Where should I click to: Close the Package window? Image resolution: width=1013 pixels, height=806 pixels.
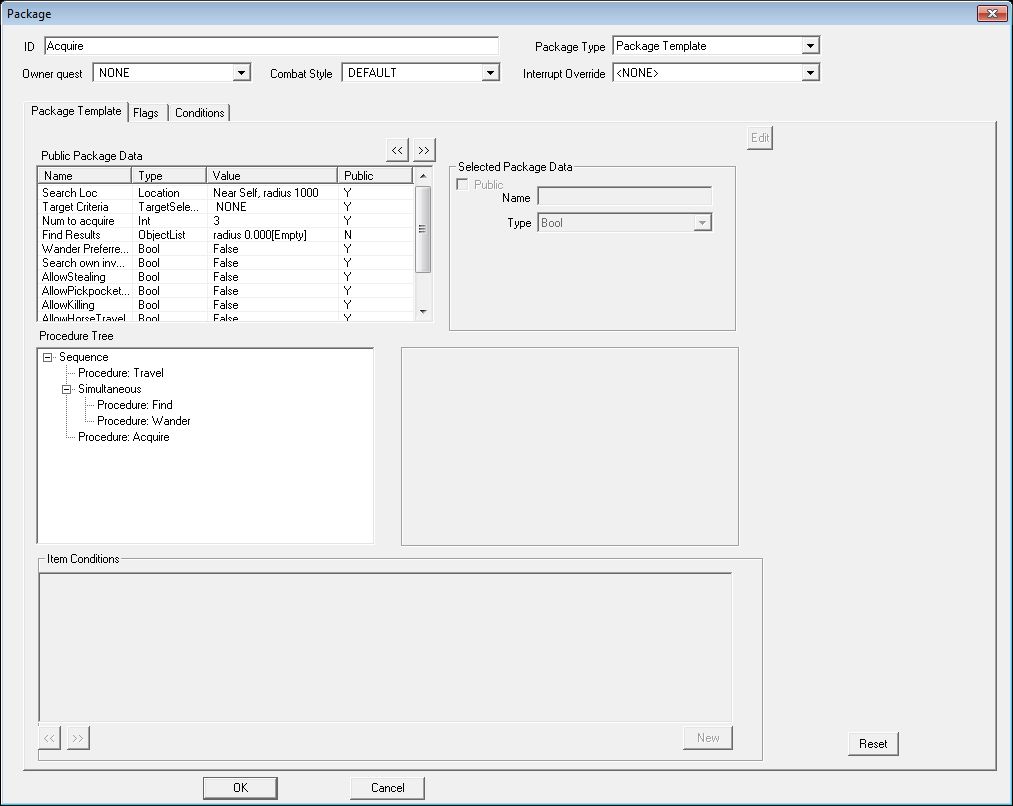point(992,13)
